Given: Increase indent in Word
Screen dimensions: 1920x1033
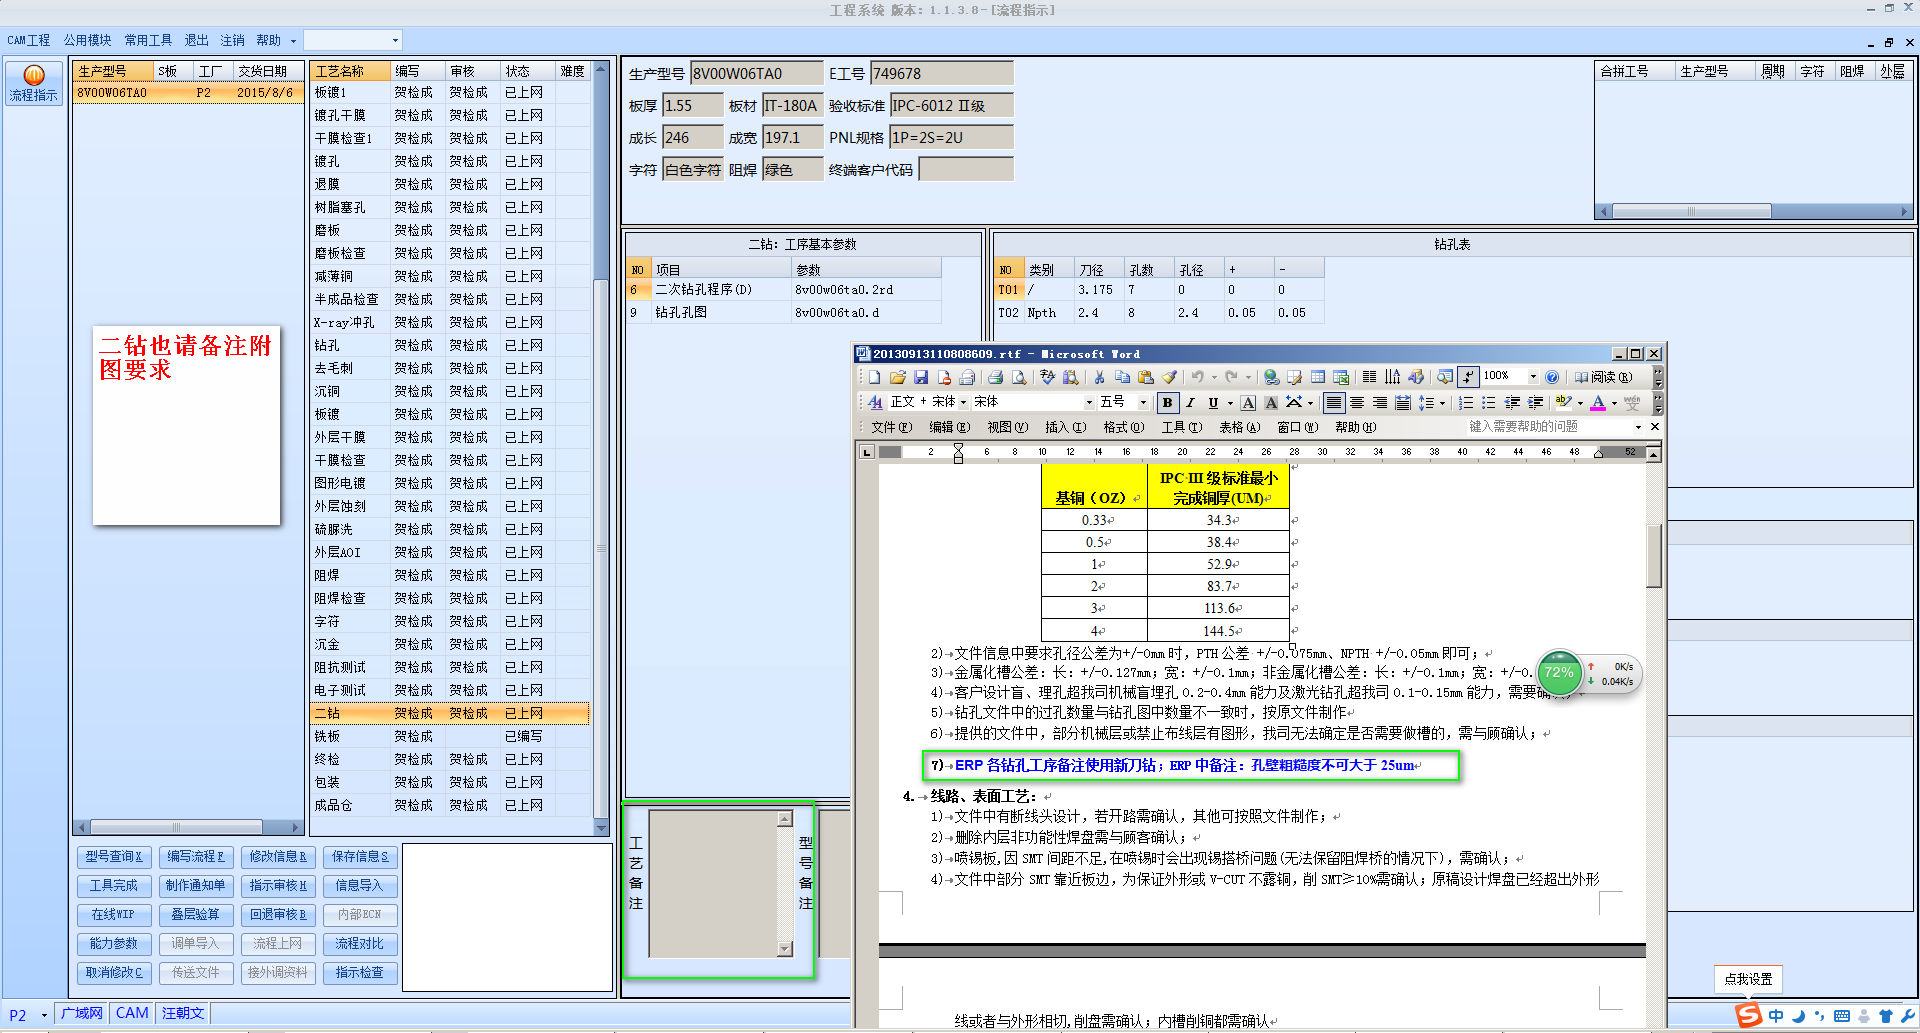Looking at the screenshot, I should [x=1535, y=402].
